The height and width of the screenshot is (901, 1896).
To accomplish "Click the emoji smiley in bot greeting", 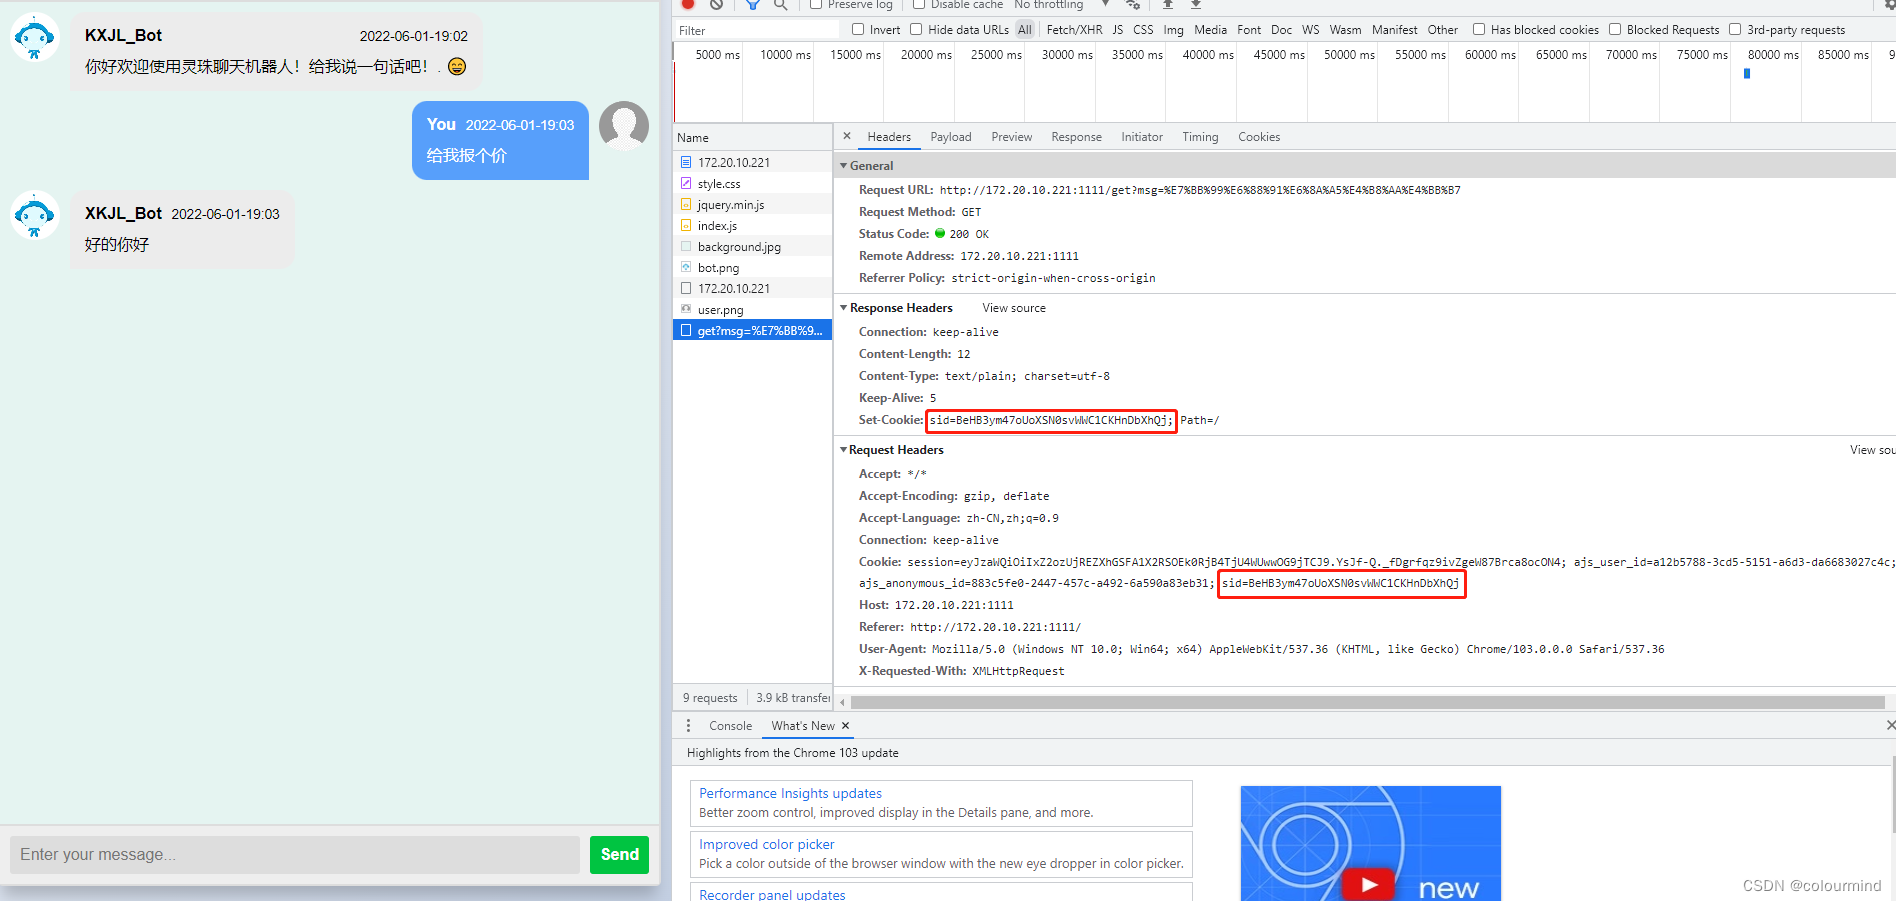I will click(x=457, y=66).
